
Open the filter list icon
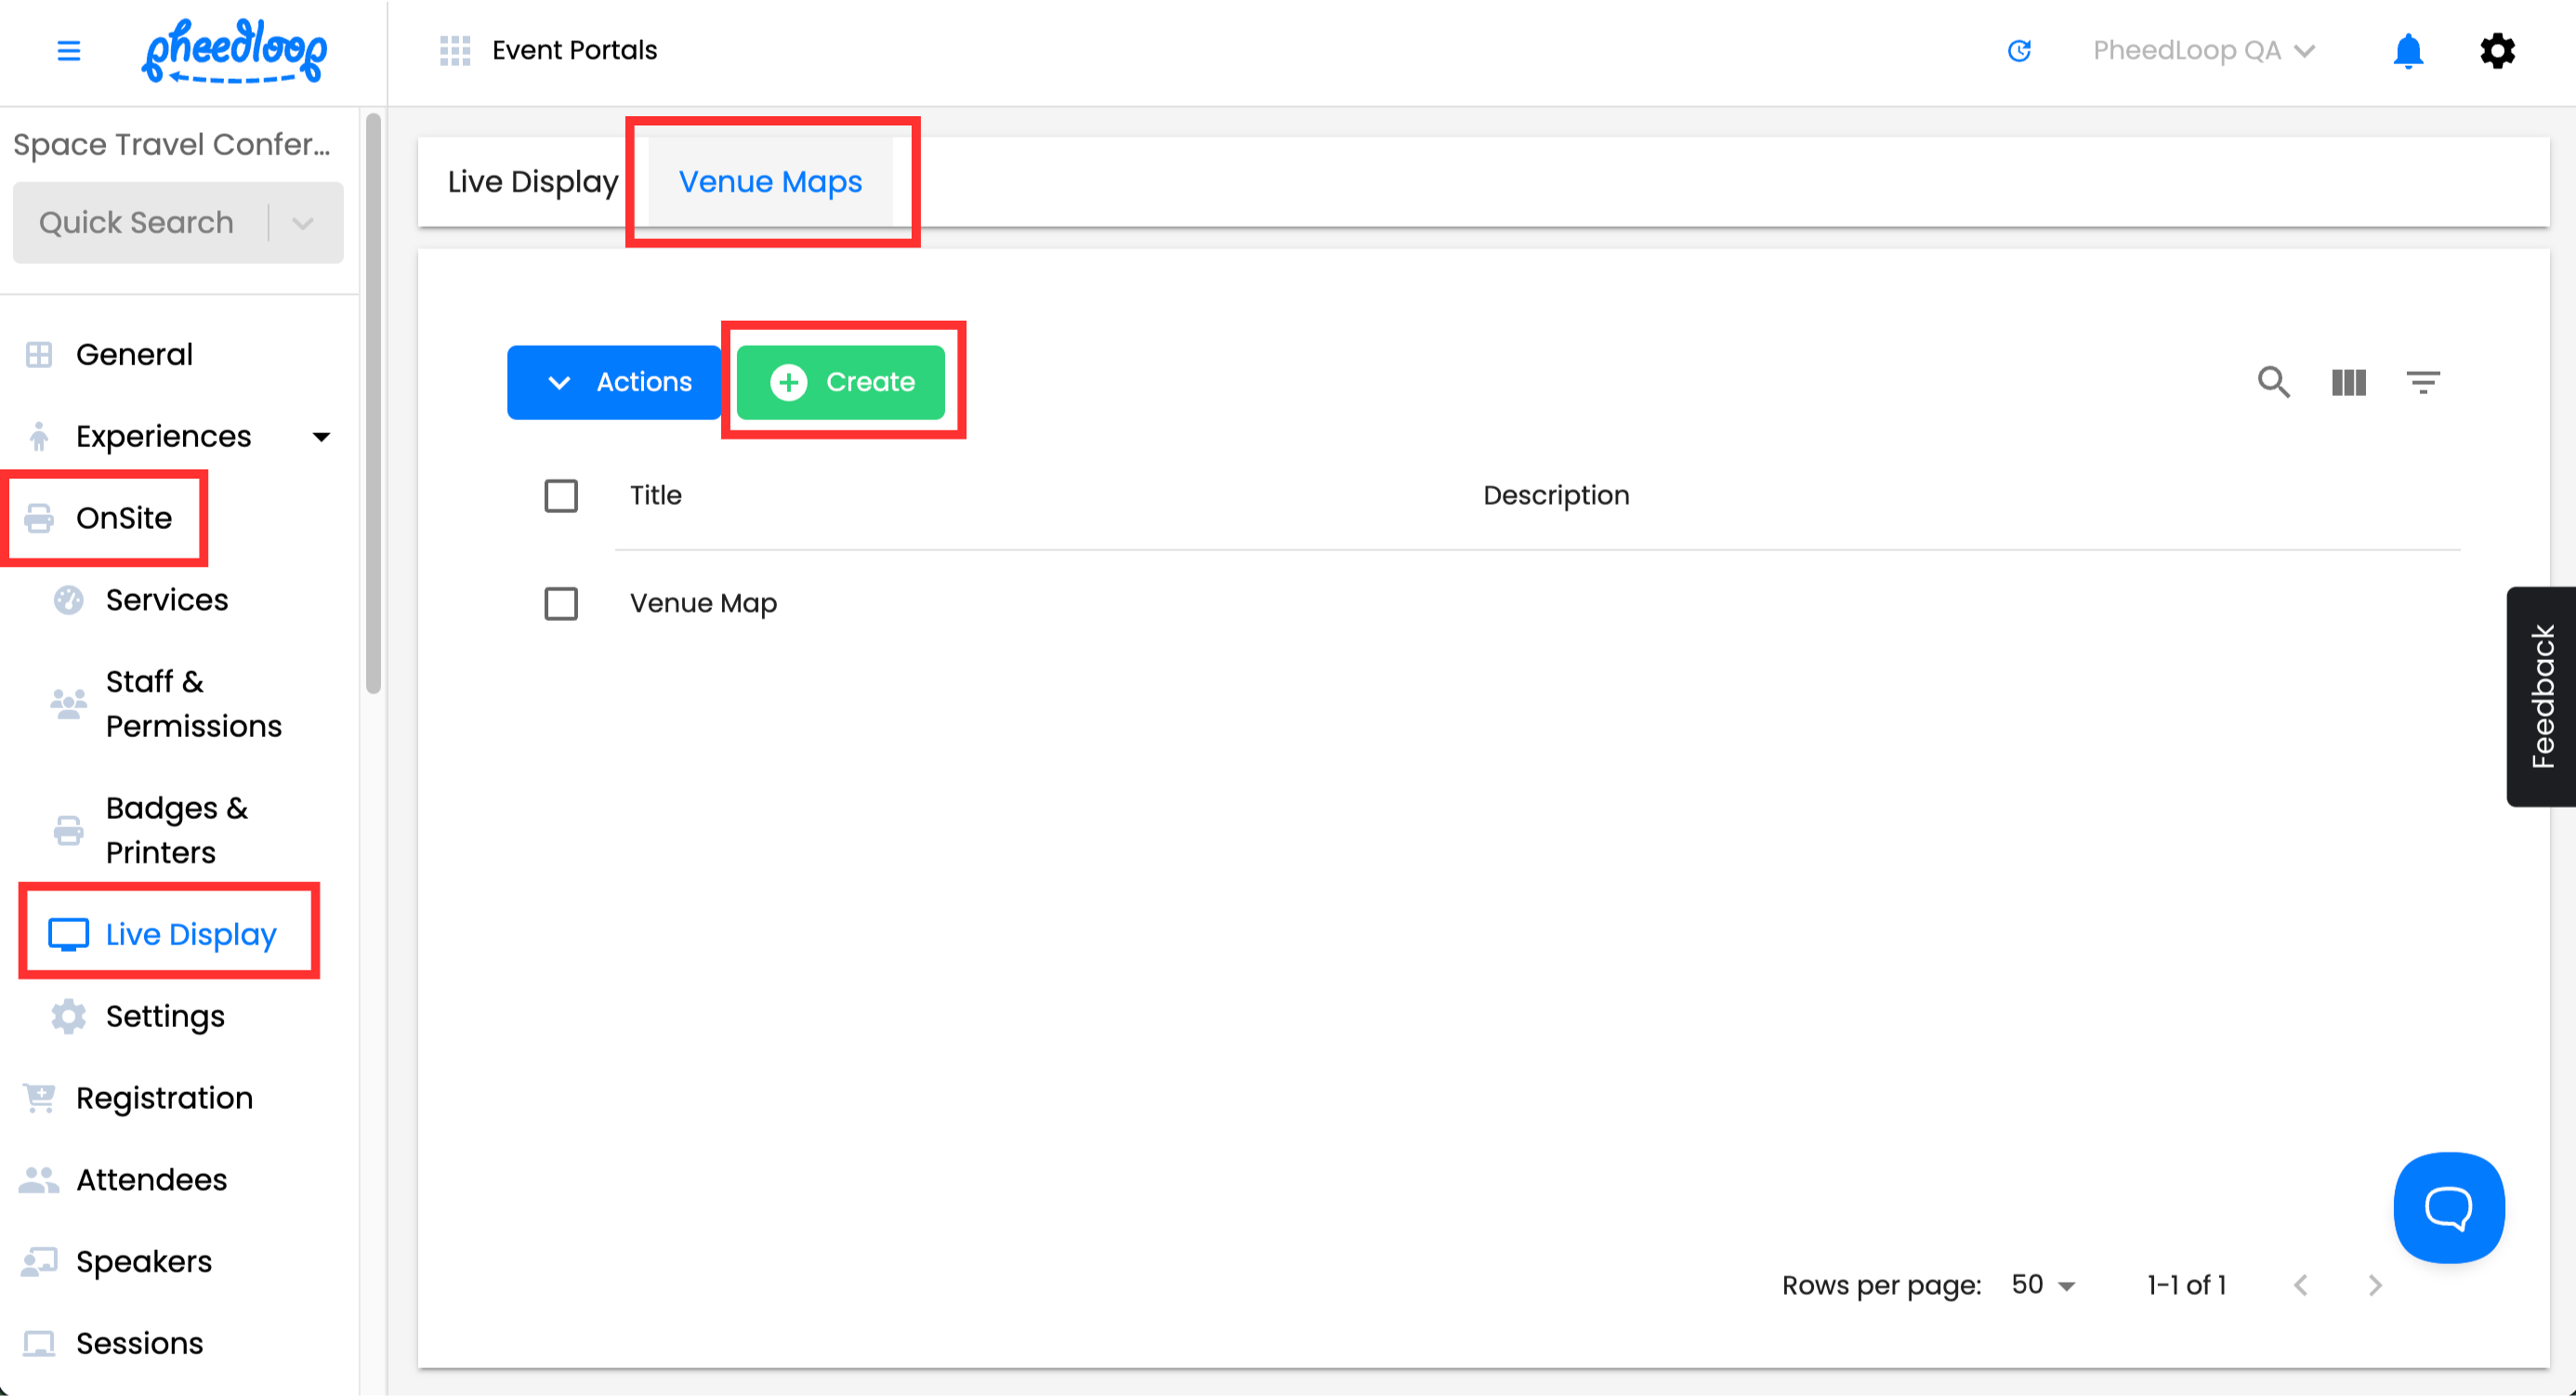tap(2422, 382)
